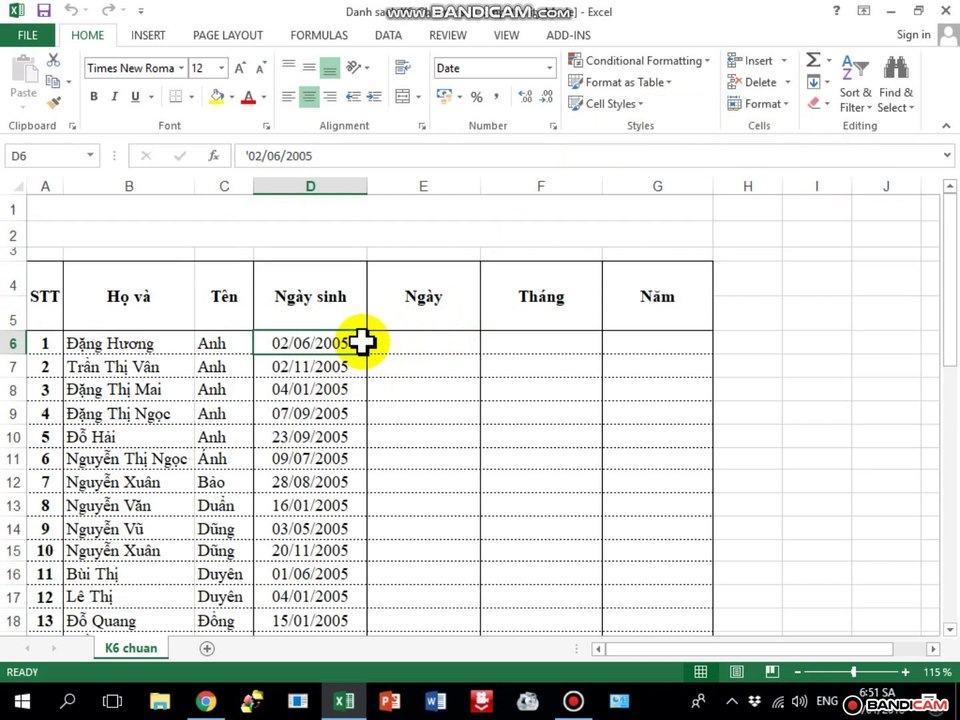Click the Top Align icon
The width and height of the screenshot is (960, 720).
288,65
